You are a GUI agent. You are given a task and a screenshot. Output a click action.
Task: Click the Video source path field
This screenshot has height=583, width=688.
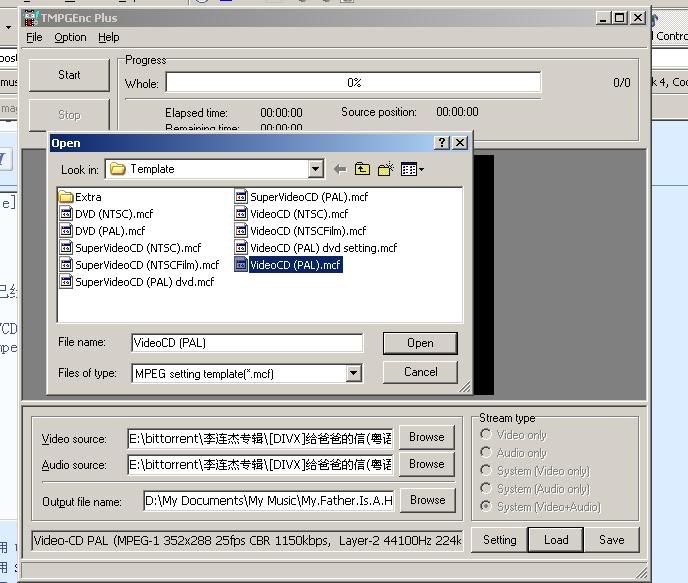(x=260, y=439)
